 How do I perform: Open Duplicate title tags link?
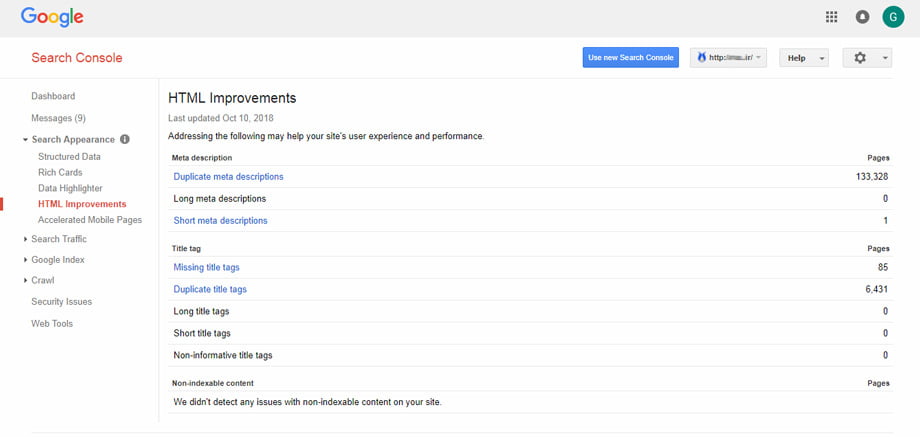[210, 289]
